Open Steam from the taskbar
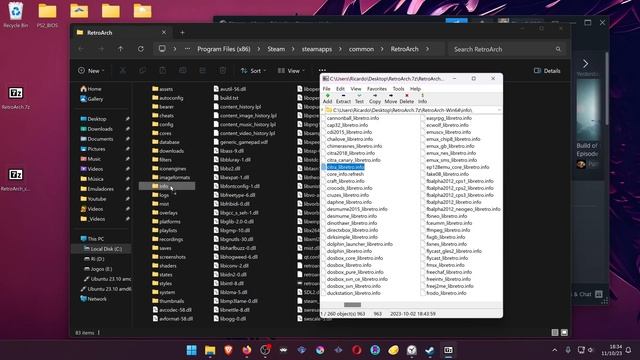This screenshot has height=360, width=640. [430, 350]
